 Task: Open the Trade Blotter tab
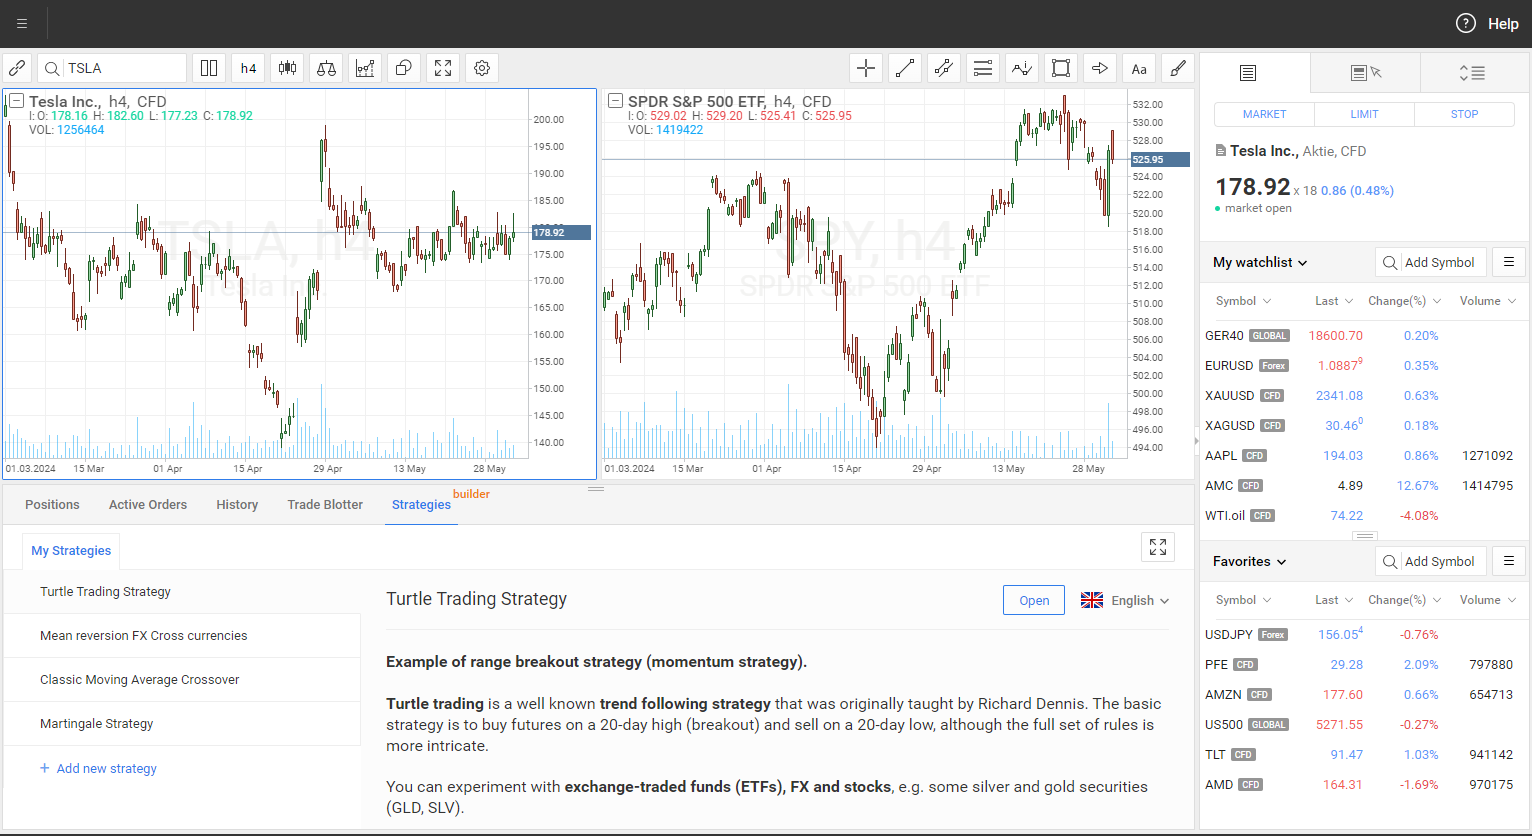click(325, 505)
